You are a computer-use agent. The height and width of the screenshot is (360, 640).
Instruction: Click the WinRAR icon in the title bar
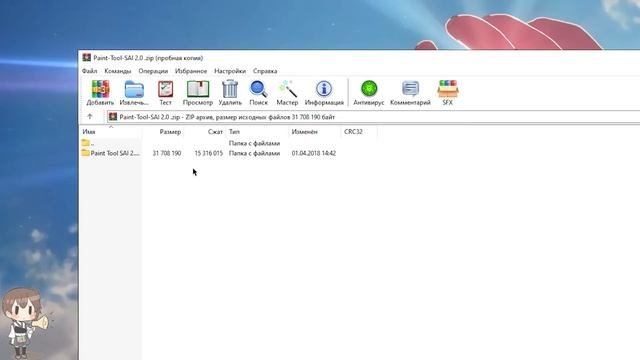[86, 58]
